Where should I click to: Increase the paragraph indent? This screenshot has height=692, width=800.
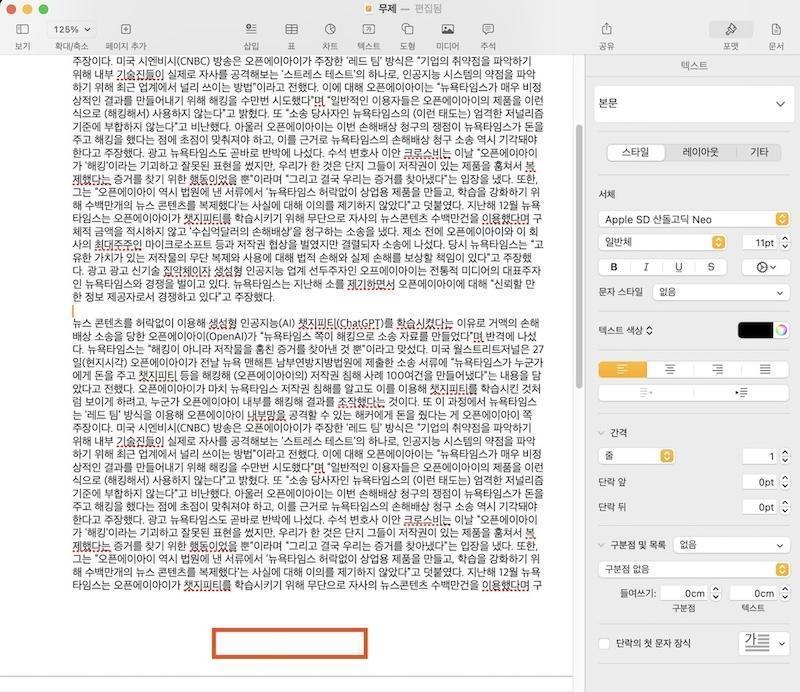pyautogui.click(x=741, y=392)
